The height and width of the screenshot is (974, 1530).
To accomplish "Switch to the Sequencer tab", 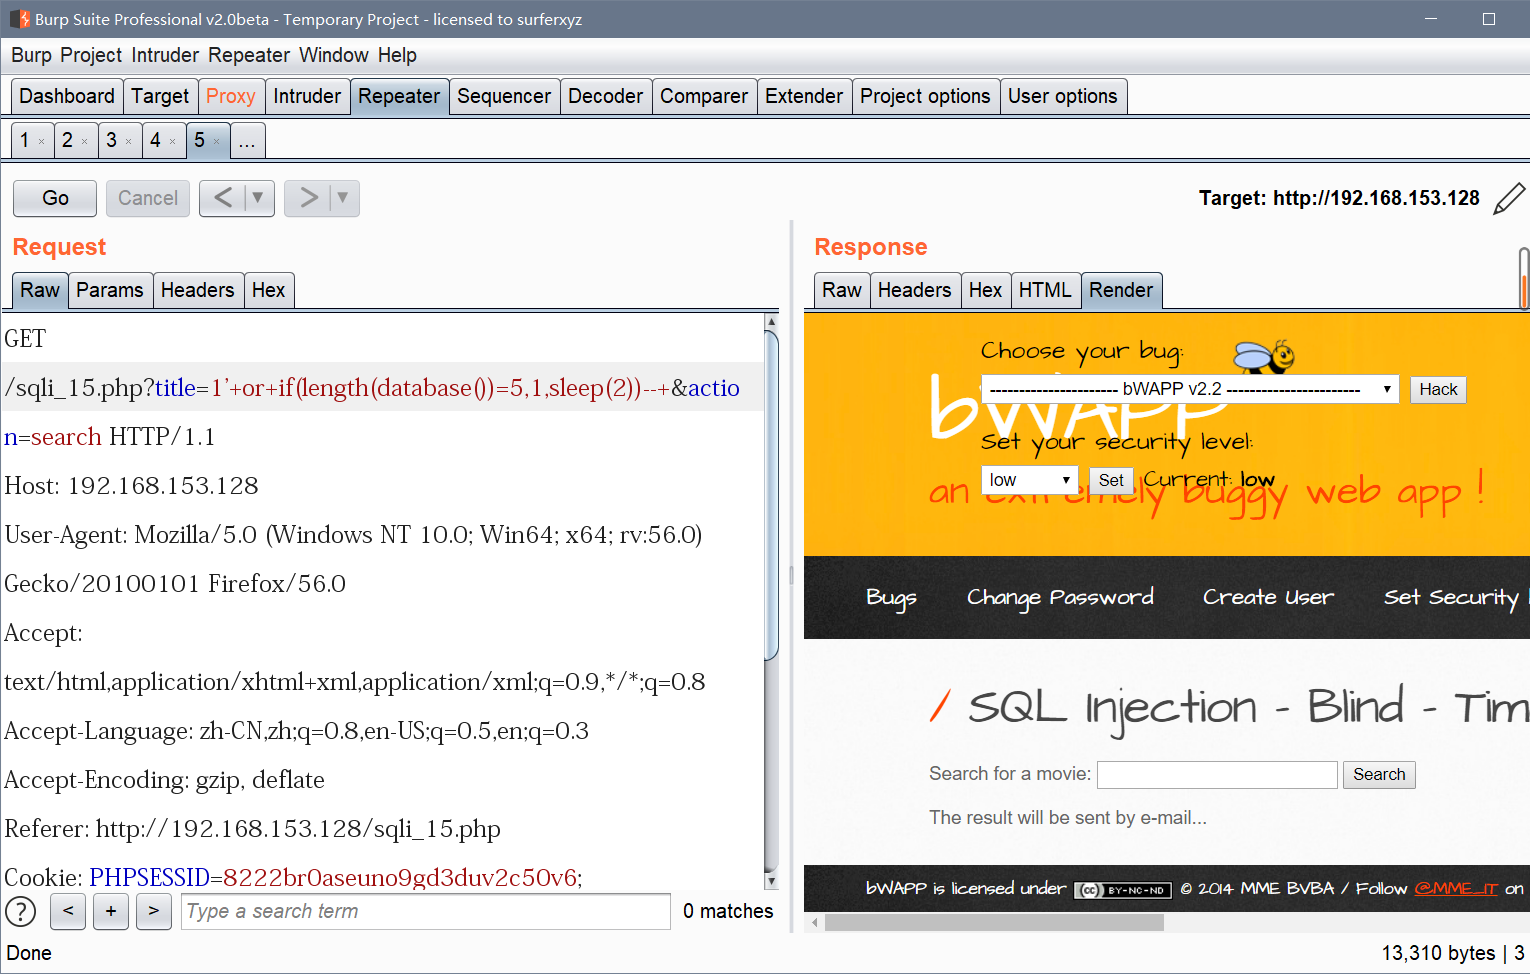I will tap(504, 96).
